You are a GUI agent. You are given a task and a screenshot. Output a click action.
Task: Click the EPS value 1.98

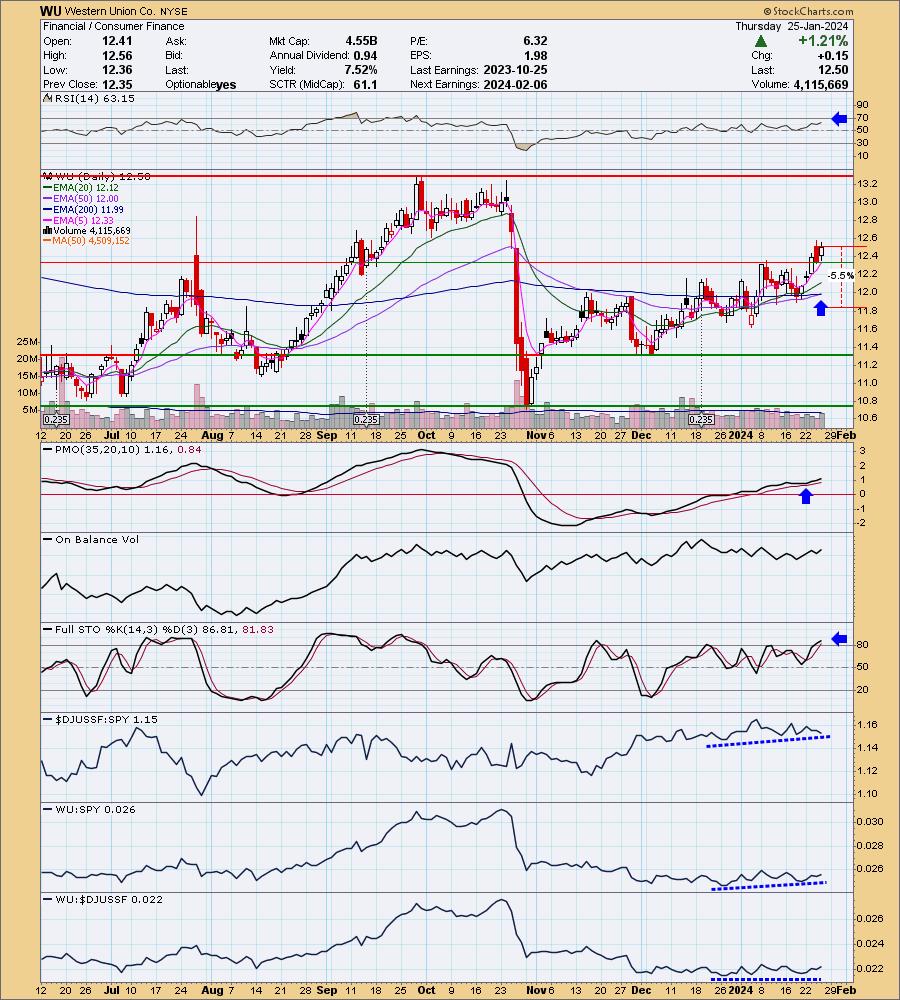tap(535, 55)
